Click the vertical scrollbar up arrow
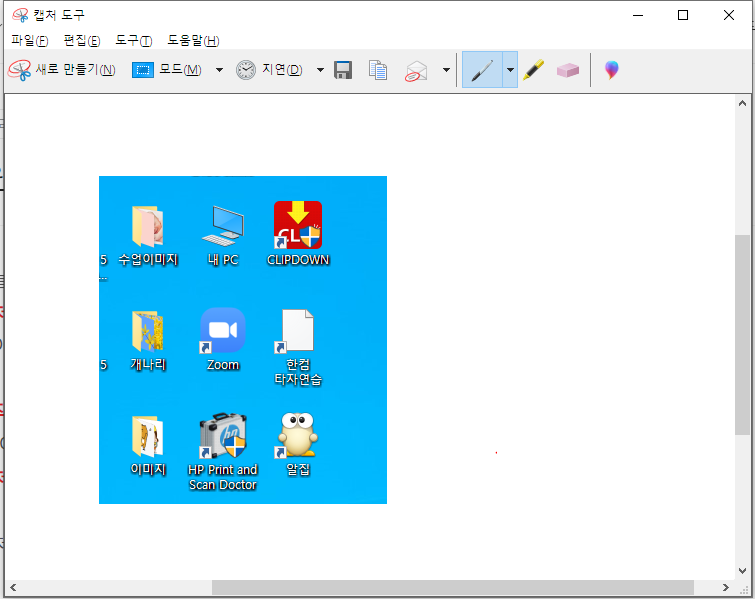This screenshot has height=599, width=755. [x=742, y=103]
